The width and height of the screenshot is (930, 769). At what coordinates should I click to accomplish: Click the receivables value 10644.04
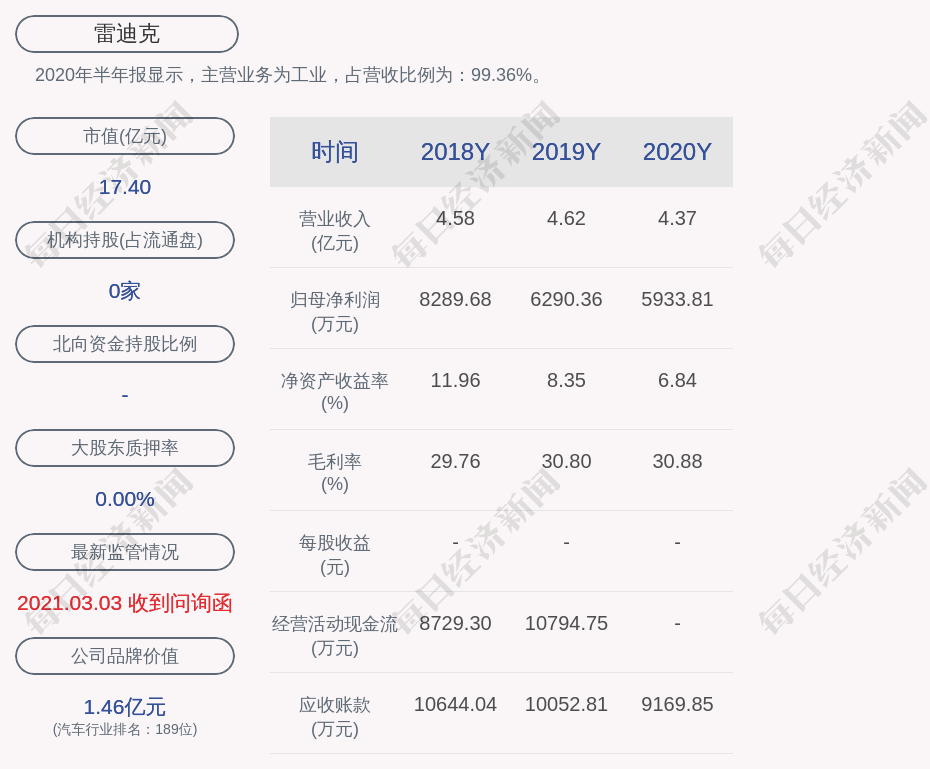pyautogui.click(x=456, y=704)
